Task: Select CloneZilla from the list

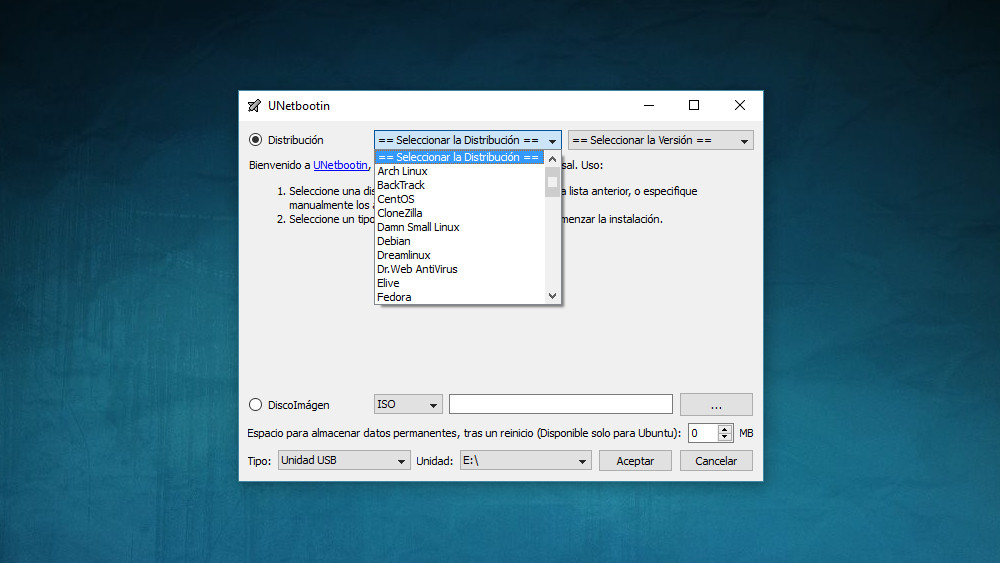Action: coord(459,213)
